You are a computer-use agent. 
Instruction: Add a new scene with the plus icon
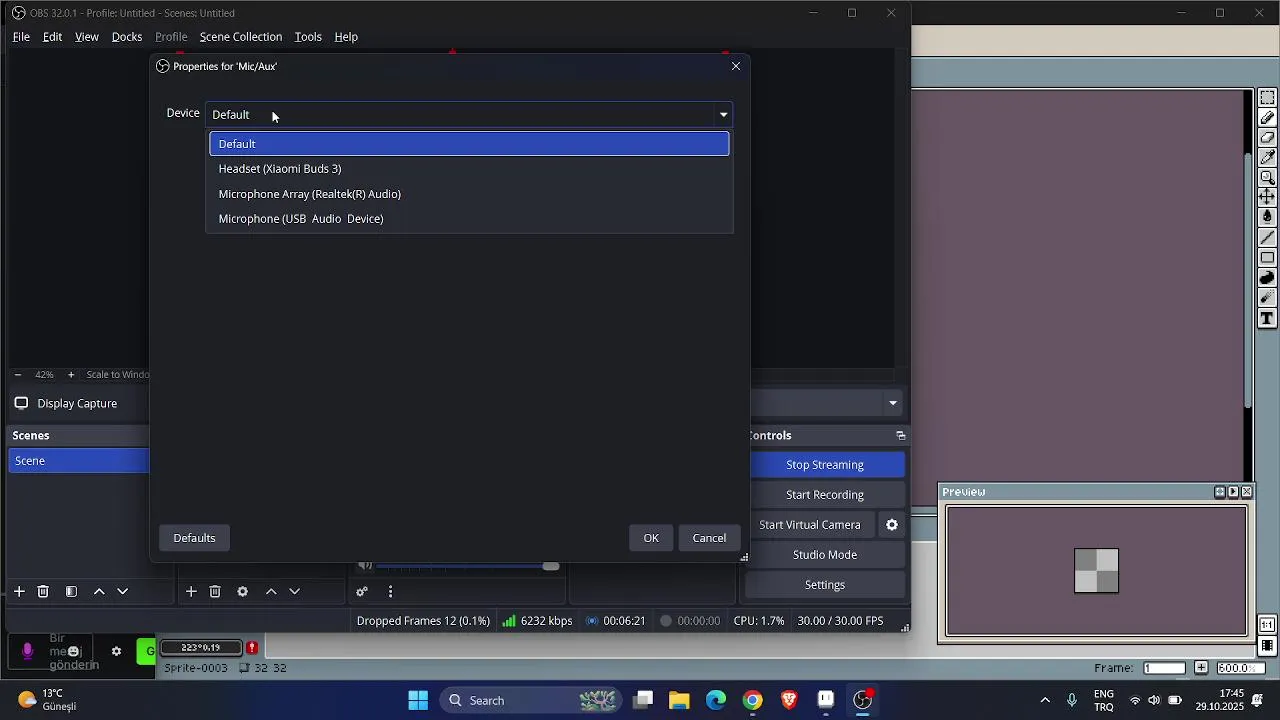[19, 592]
